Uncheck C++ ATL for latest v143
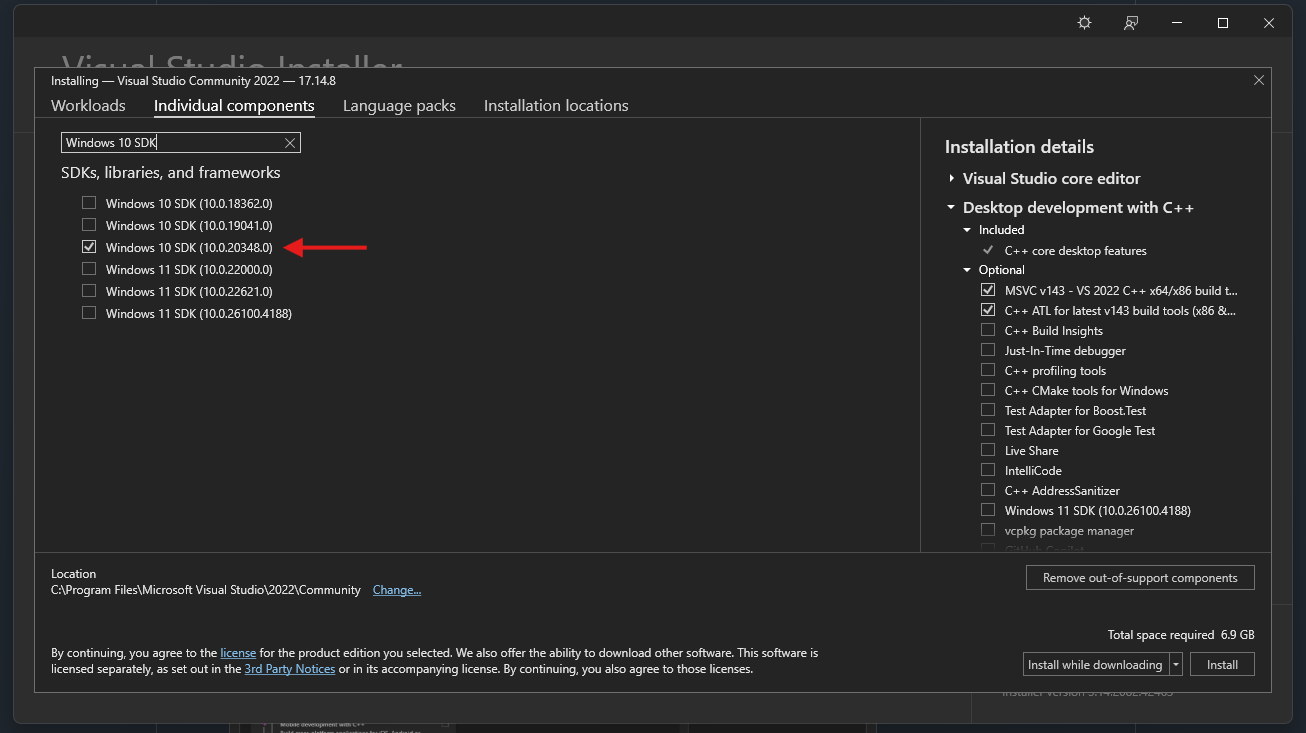Image resolution: width=1306 pixels, height=733 pixels. (988, 310)
